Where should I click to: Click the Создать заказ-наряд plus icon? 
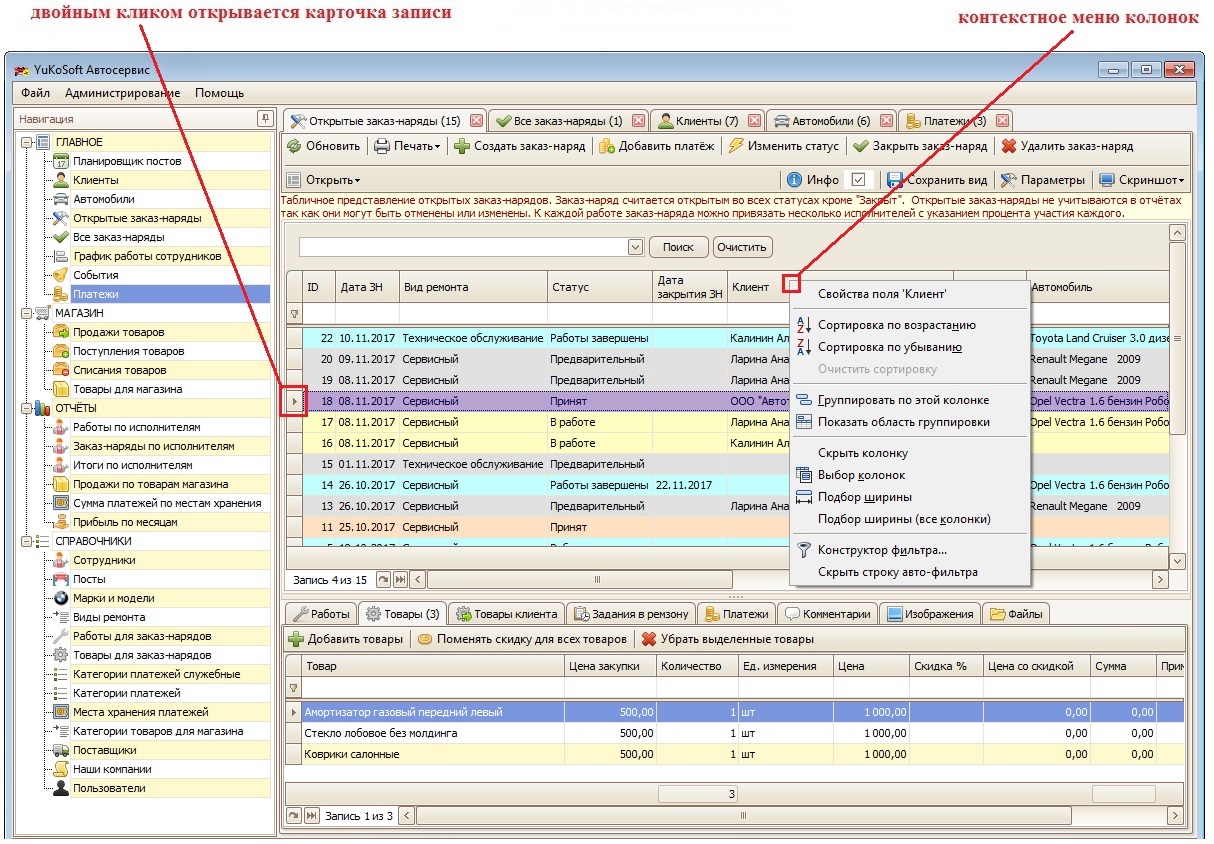point(461,146)
